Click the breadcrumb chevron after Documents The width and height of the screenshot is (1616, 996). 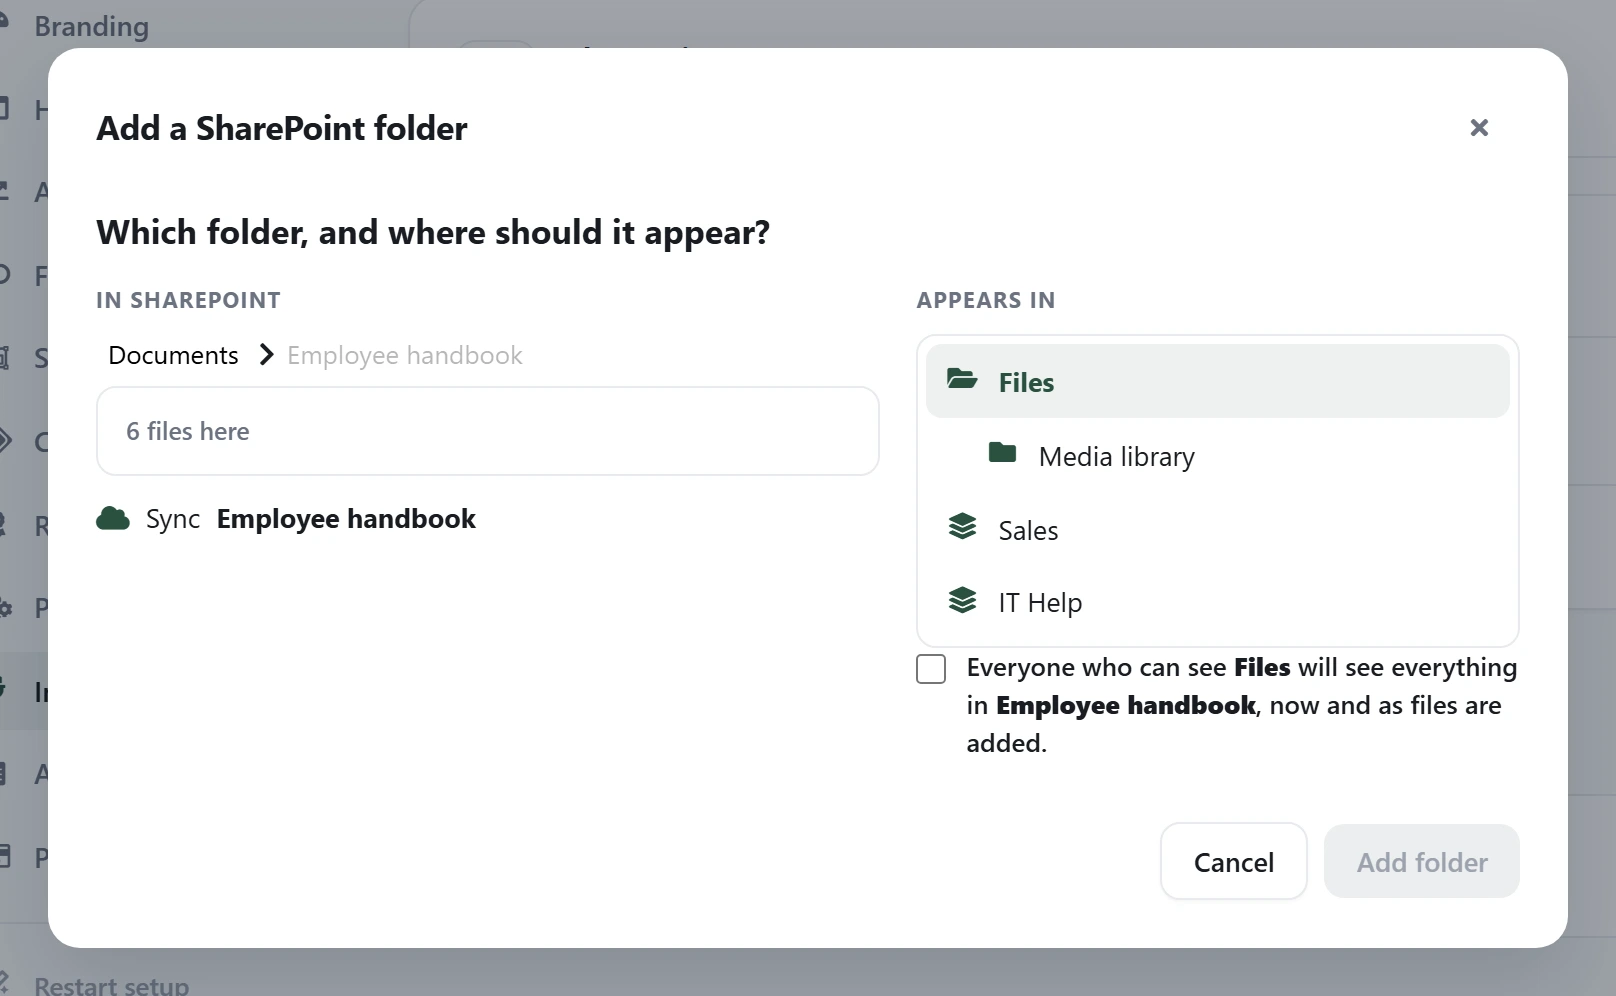[266, 355]
